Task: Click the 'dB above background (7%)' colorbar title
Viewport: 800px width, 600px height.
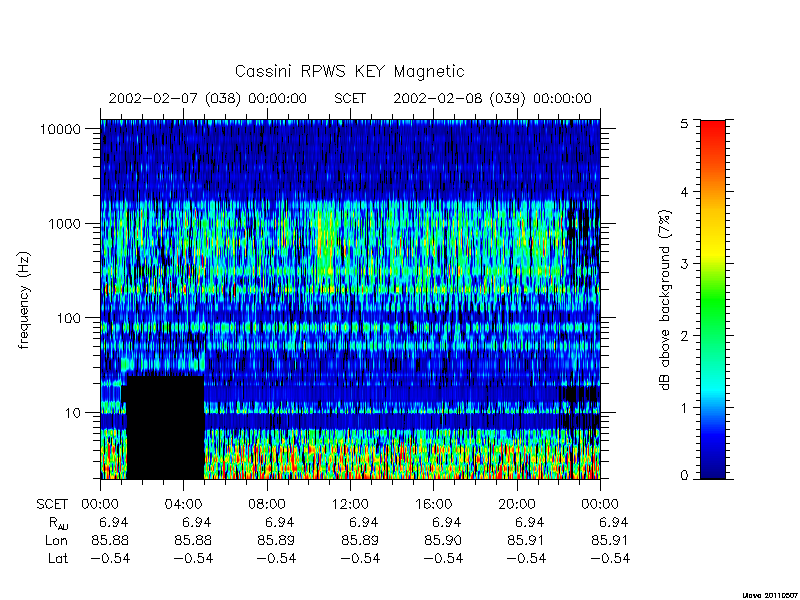Action: coord(665,300)
